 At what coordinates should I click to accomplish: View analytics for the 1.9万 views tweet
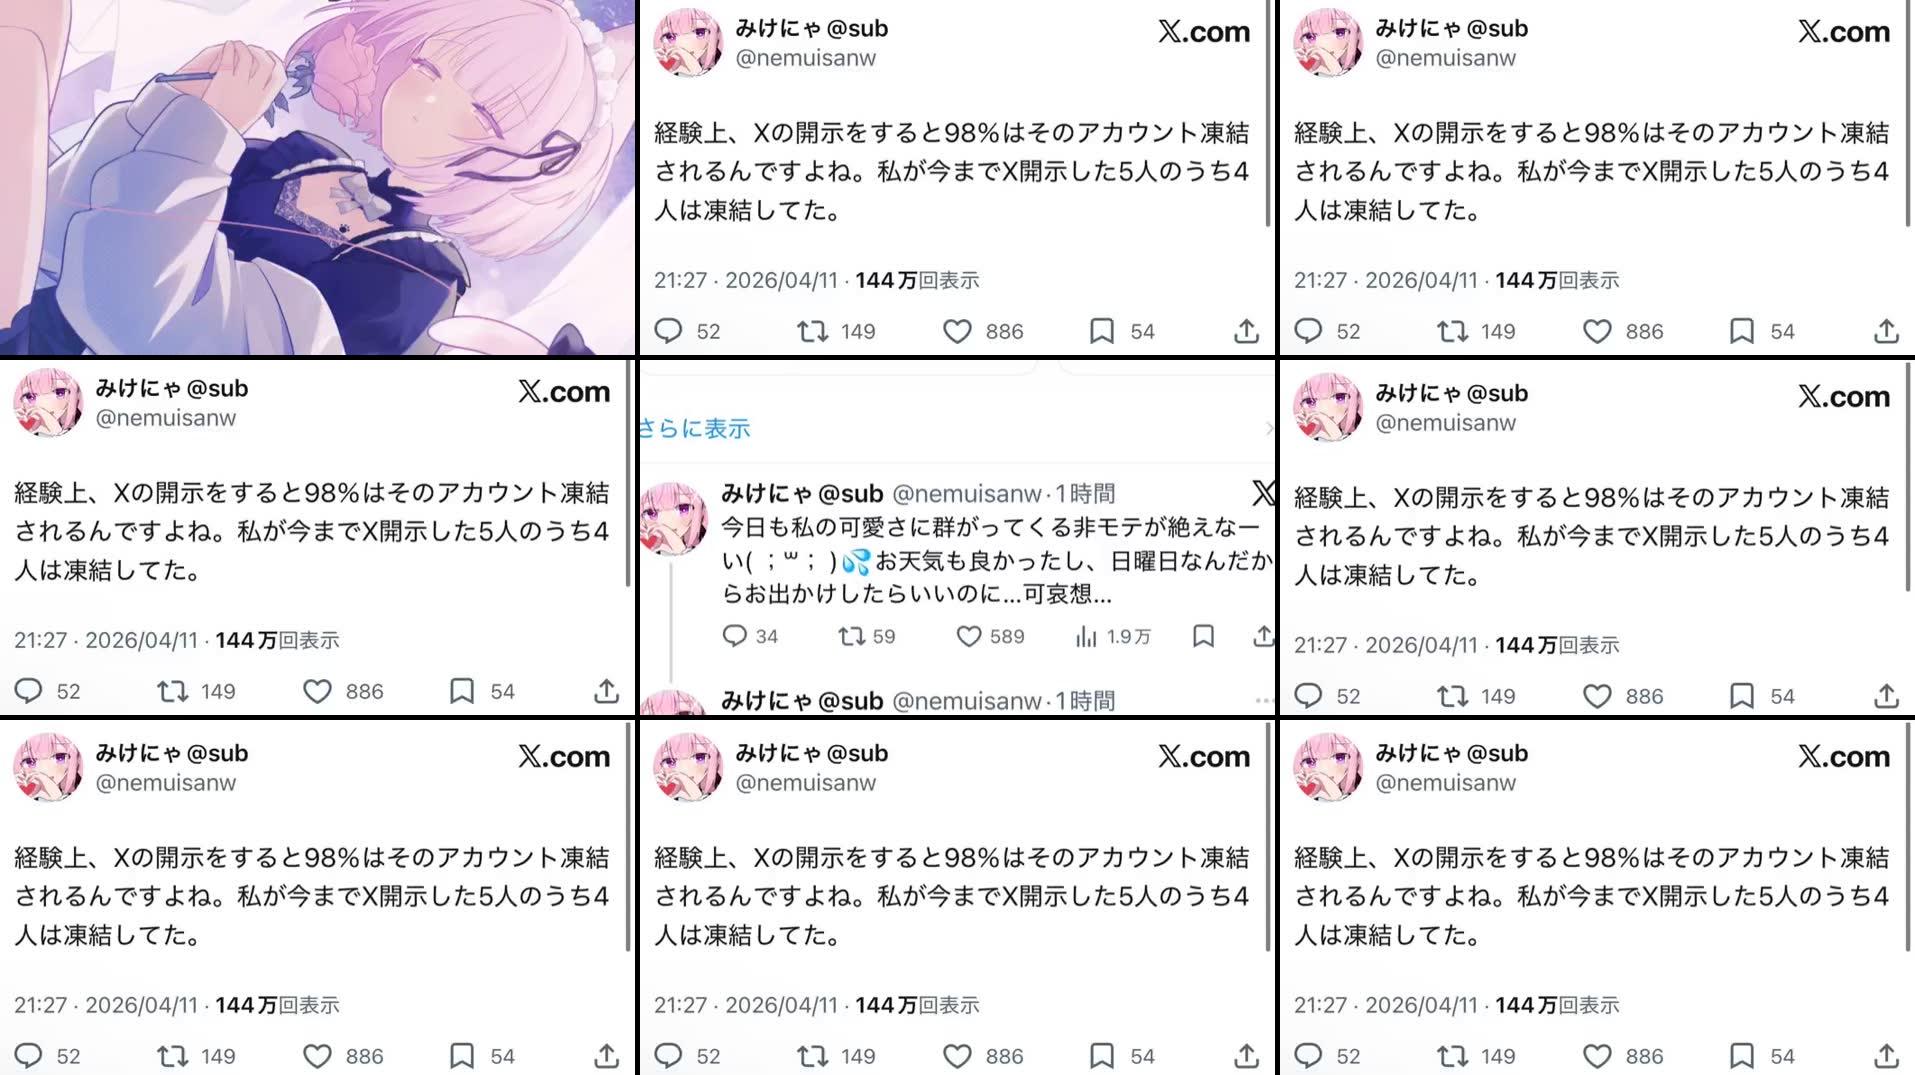click(1112, 636)
